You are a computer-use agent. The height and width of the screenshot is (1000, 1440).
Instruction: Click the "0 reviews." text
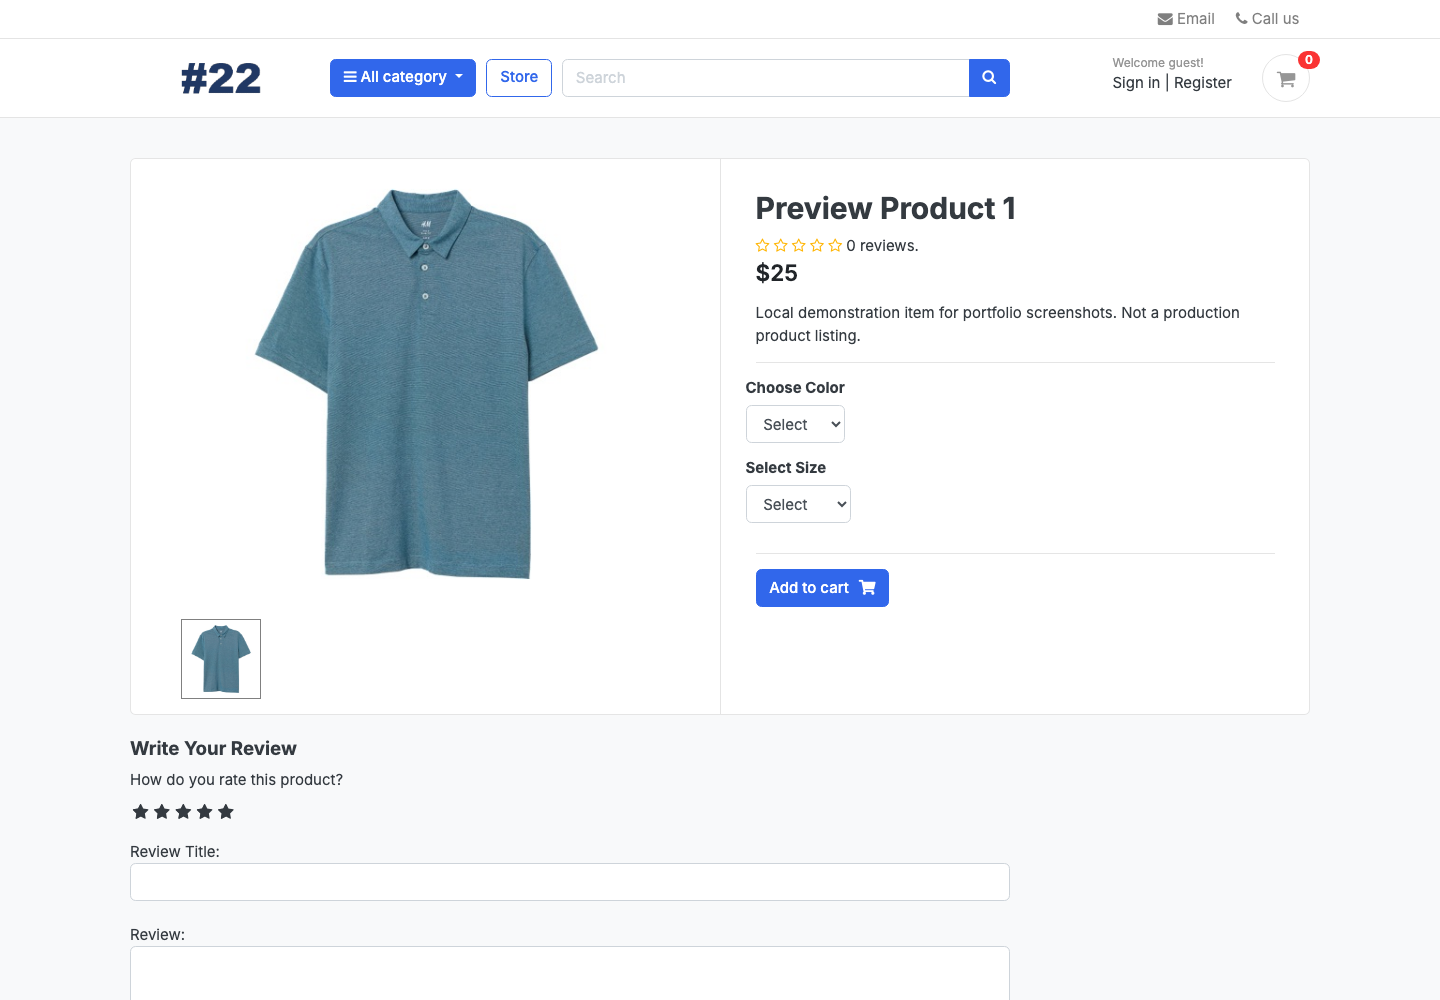tap(882, 246)
